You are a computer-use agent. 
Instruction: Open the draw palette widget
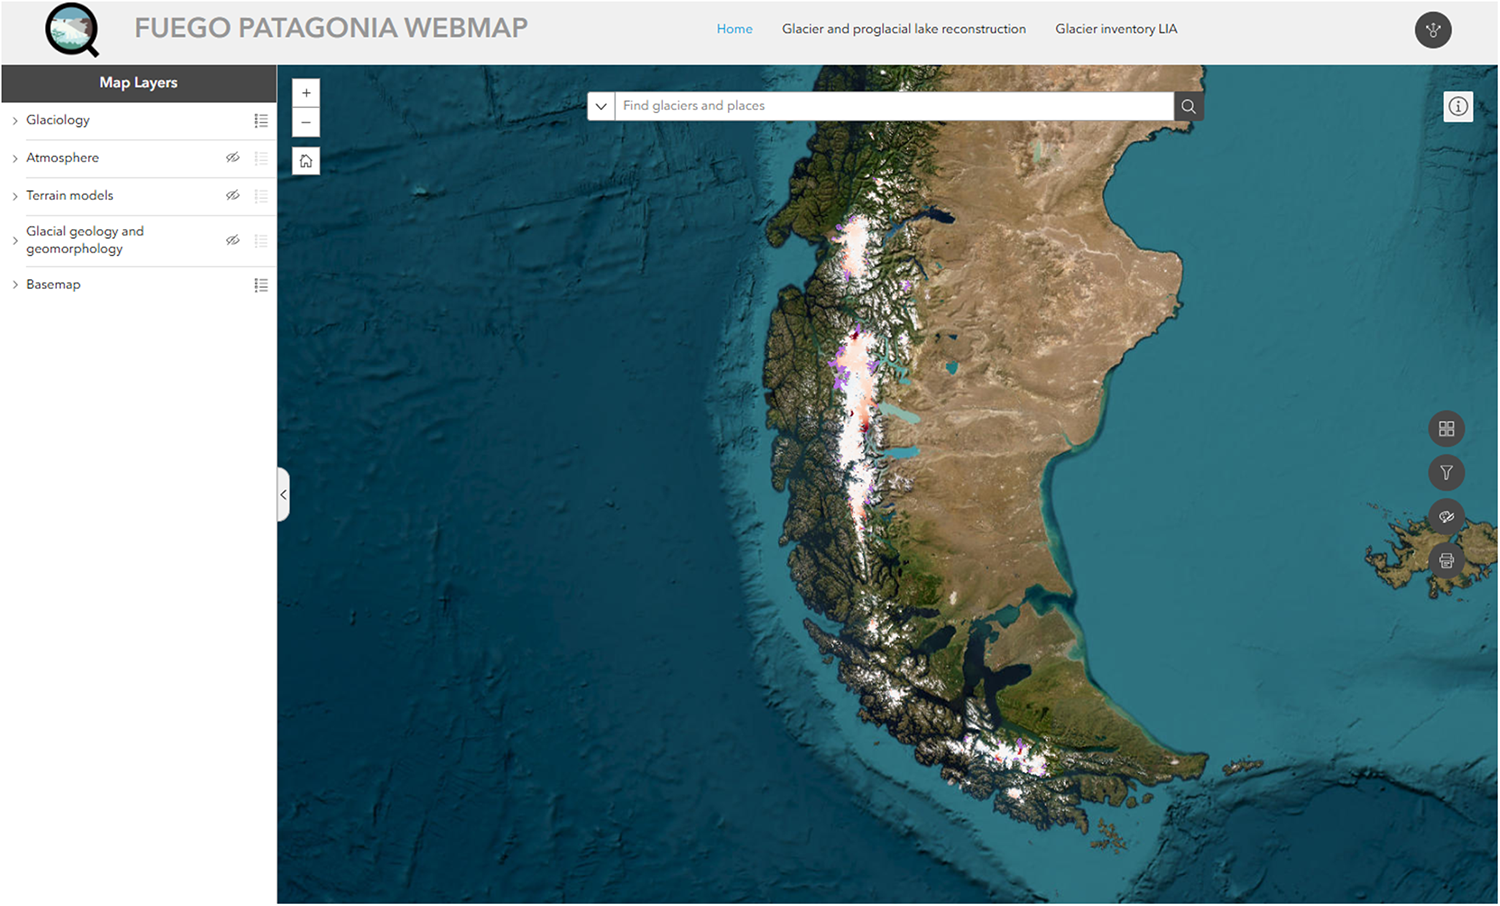point(1446,517)
